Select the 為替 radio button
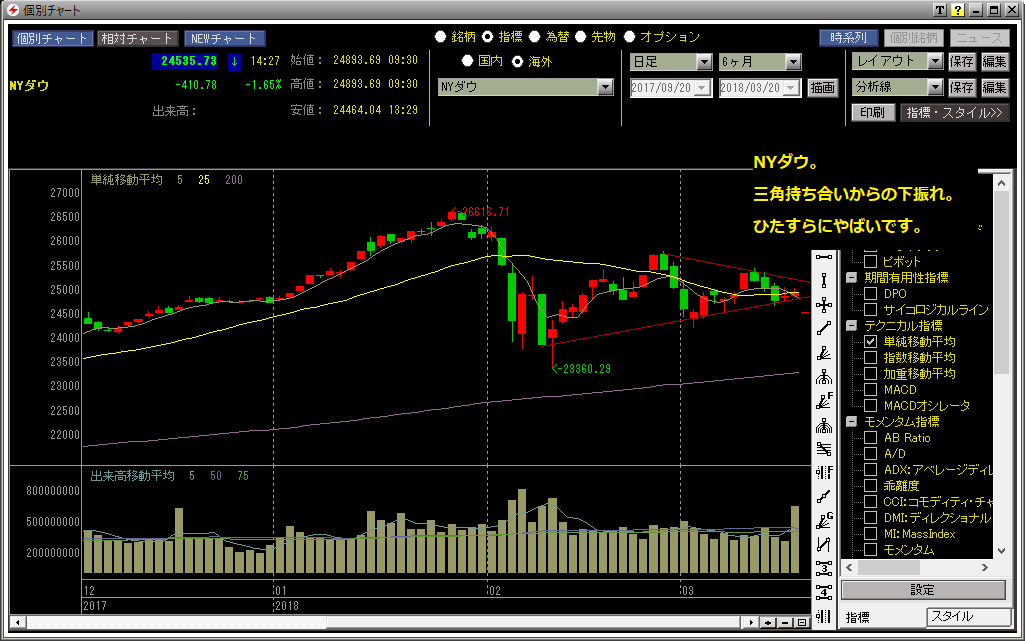 tap(535, 37)
